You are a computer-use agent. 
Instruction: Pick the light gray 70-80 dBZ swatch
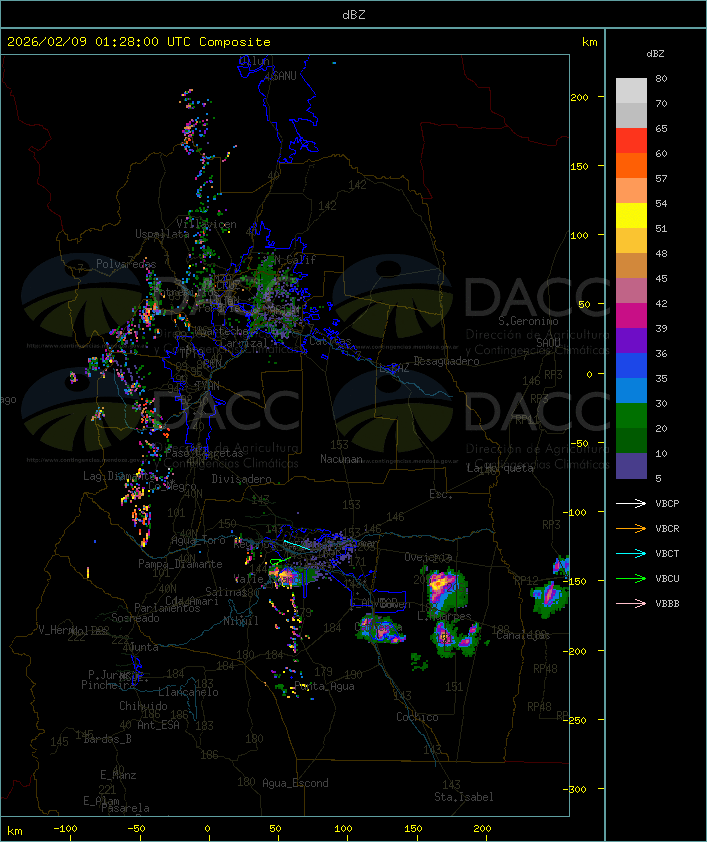(x=631, y=91)
